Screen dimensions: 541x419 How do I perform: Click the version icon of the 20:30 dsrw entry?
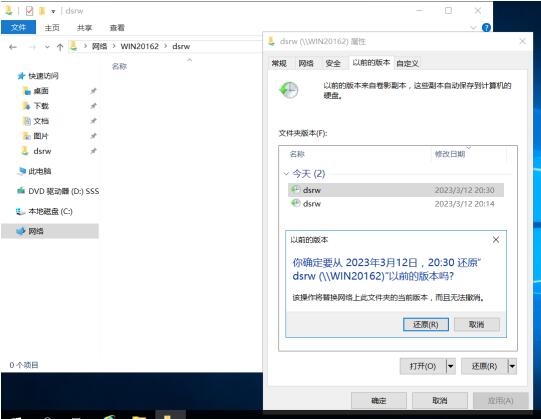tap(296, 189)
